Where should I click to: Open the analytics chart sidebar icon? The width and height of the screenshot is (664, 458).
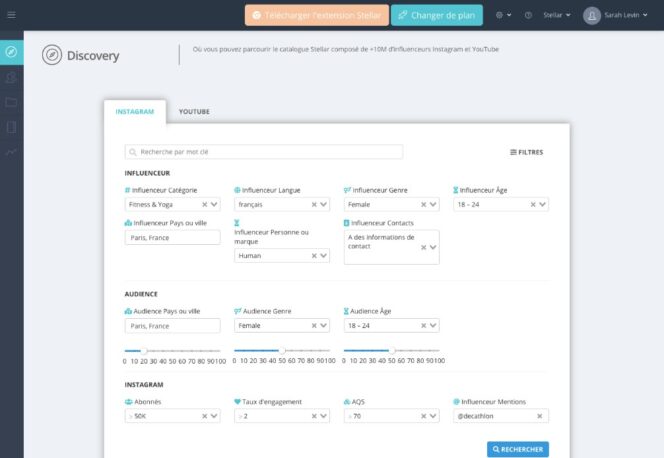[11, 152]
